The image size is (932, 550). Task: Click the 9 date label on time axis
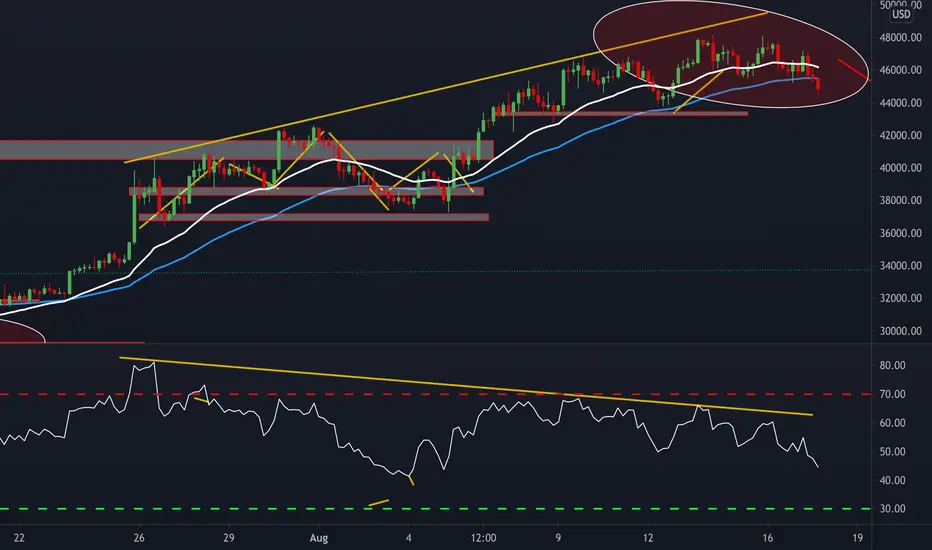point(558,538)
